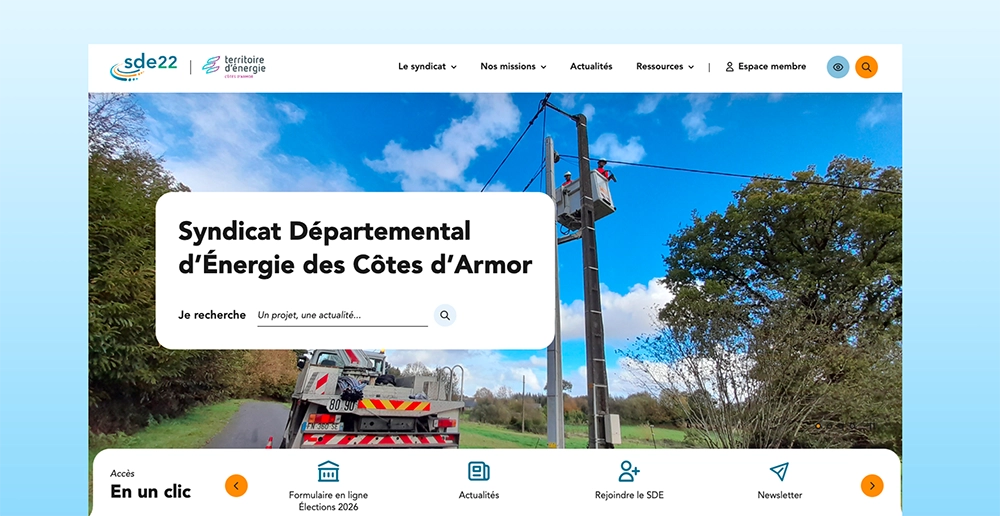Expand the Ressources menu chevron
The width and height of the screenshot is (1000, 516).
pos(691,67)
